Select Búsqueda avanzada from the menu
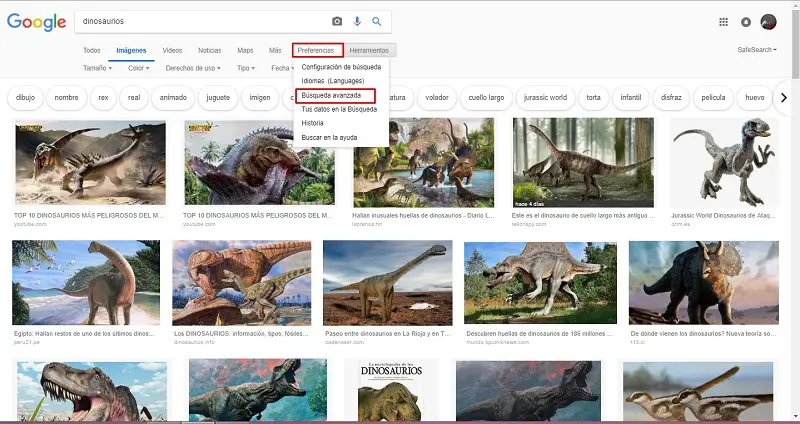 point(331,95)
